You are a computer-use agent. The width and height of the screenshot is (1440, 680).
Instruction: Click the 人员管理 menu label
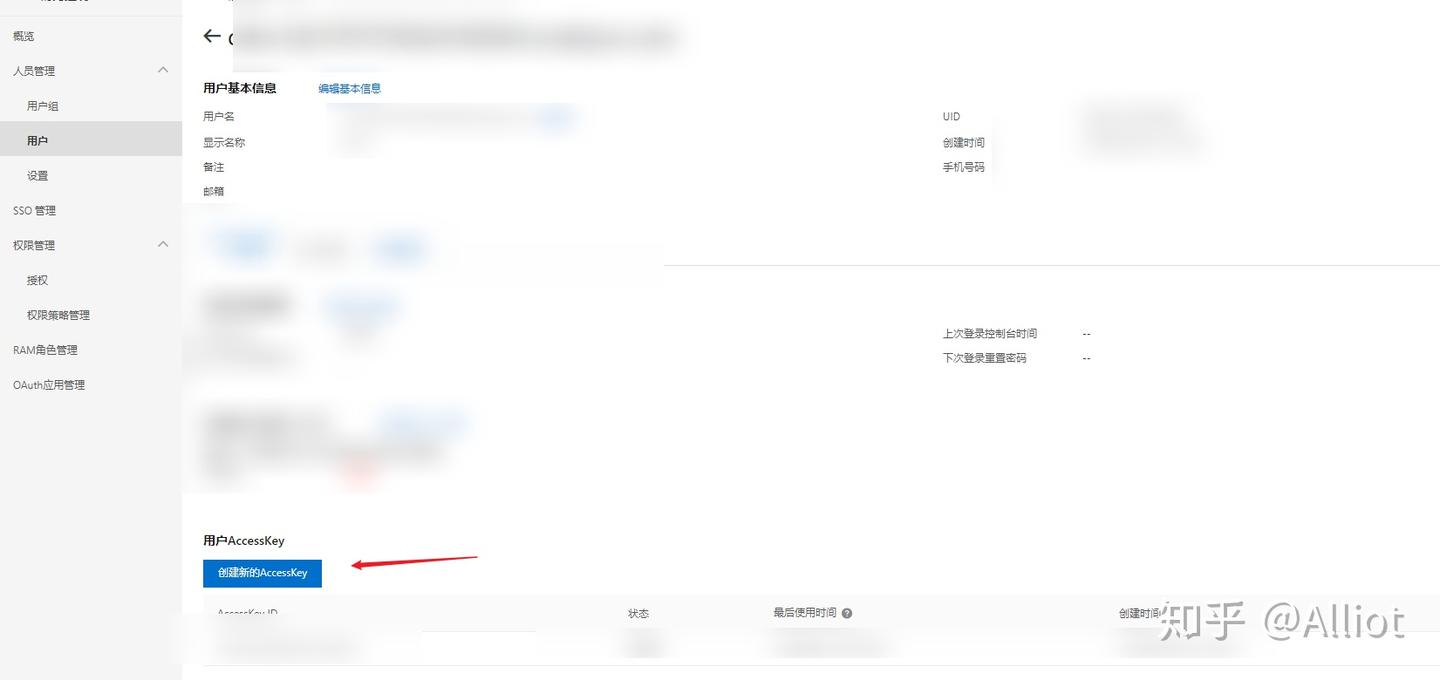(34, 71)
